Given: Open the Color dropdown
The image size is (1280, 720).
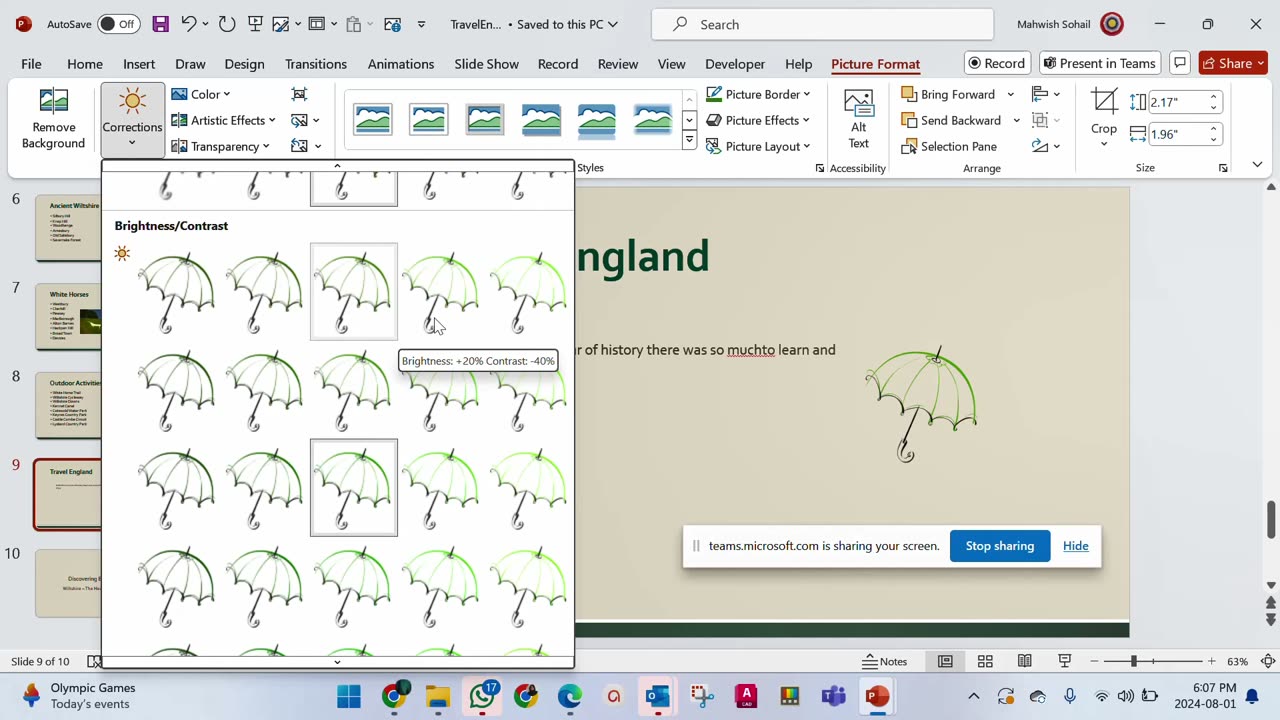Looking at the screenshot, I should [x=200, y=94].
